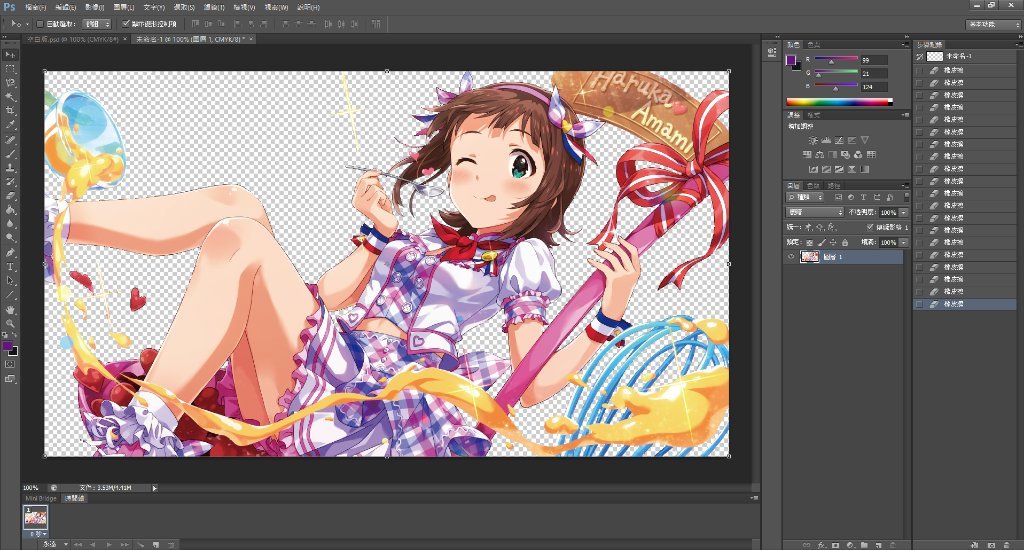The width and height of the screenshot is (1024, 550).
Task: Open the Auto-Select target dropdown
Action: pyautogui.click(x=97, y=24)
